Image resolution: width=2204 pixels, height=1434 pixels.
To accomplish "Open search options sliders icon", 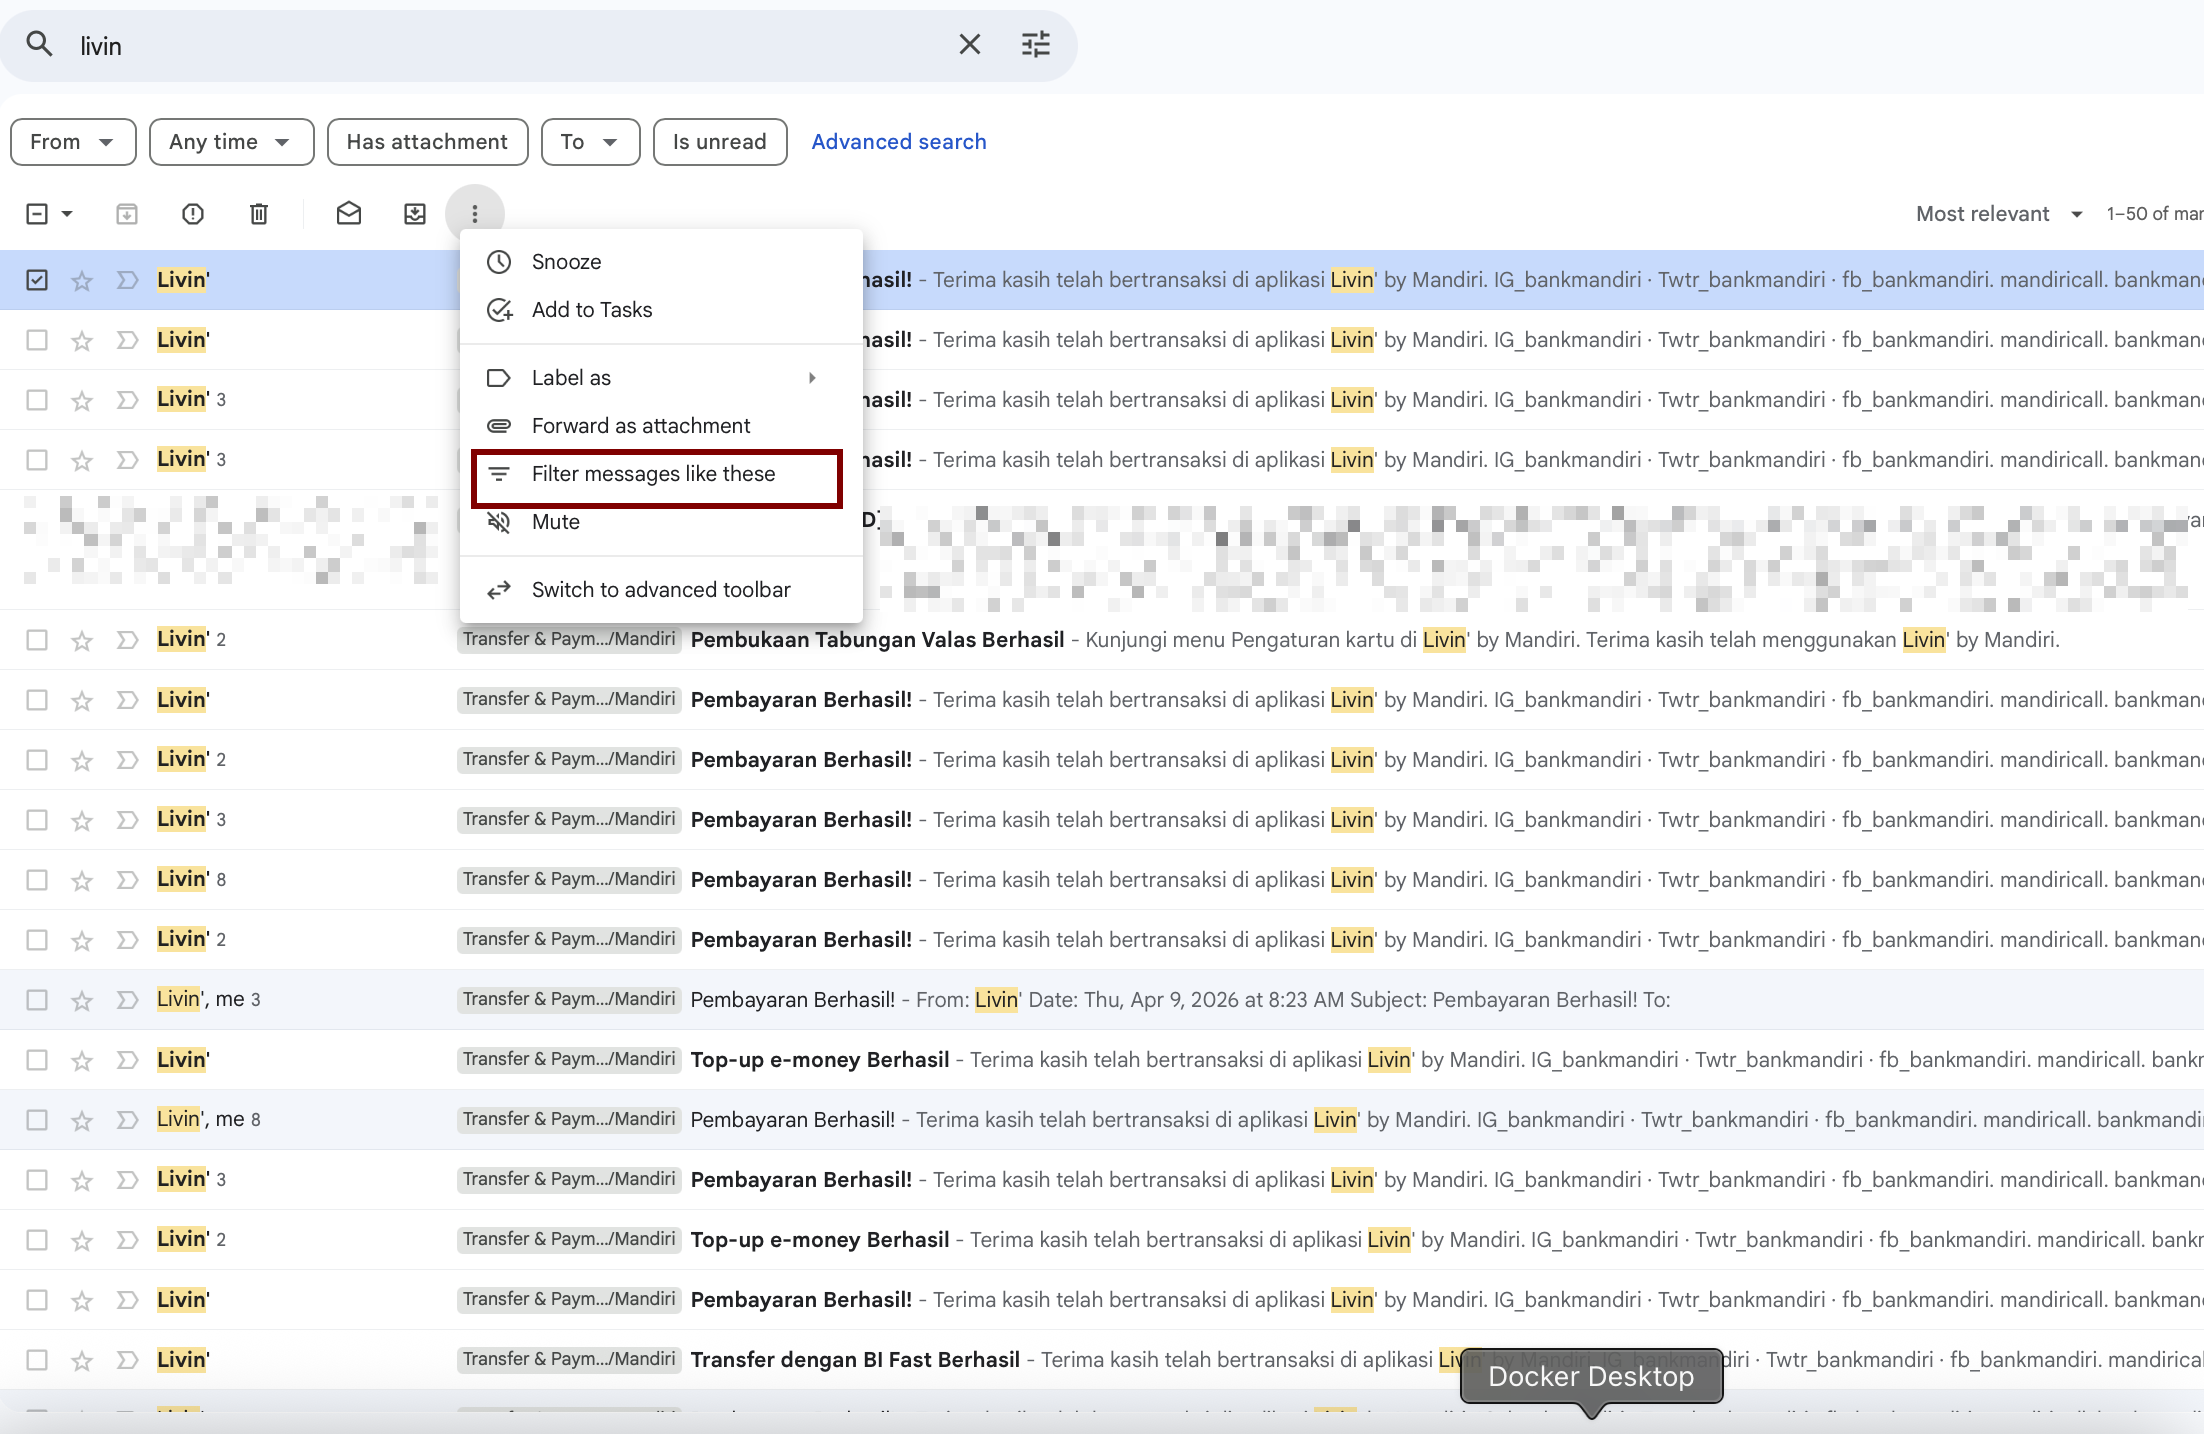I will (1035, 44).
